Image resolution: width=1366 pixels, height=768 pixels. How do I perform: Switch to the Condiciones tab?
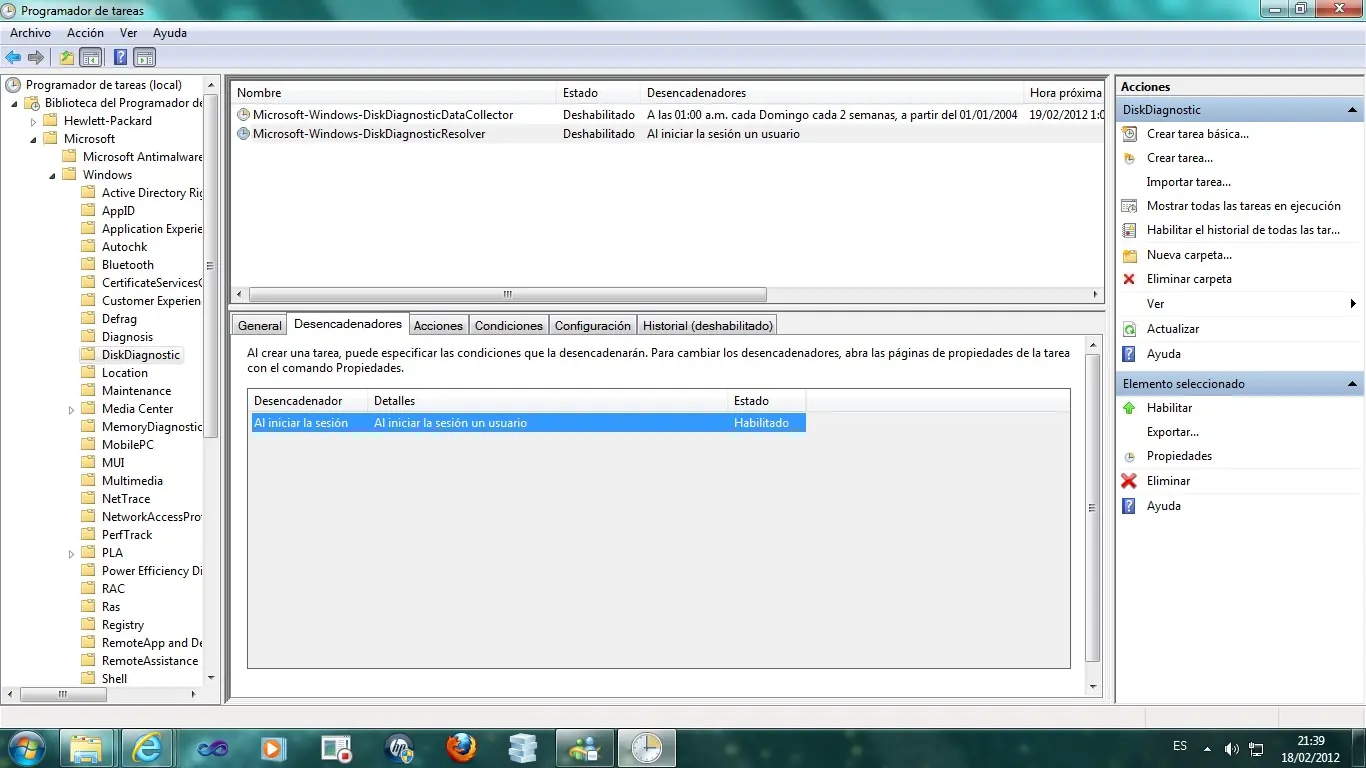pos(509,325)
